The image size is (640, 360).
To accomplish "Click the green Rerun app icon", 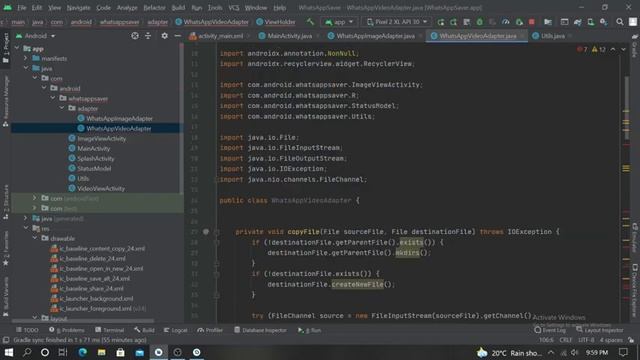I will (x=441, y=22).
